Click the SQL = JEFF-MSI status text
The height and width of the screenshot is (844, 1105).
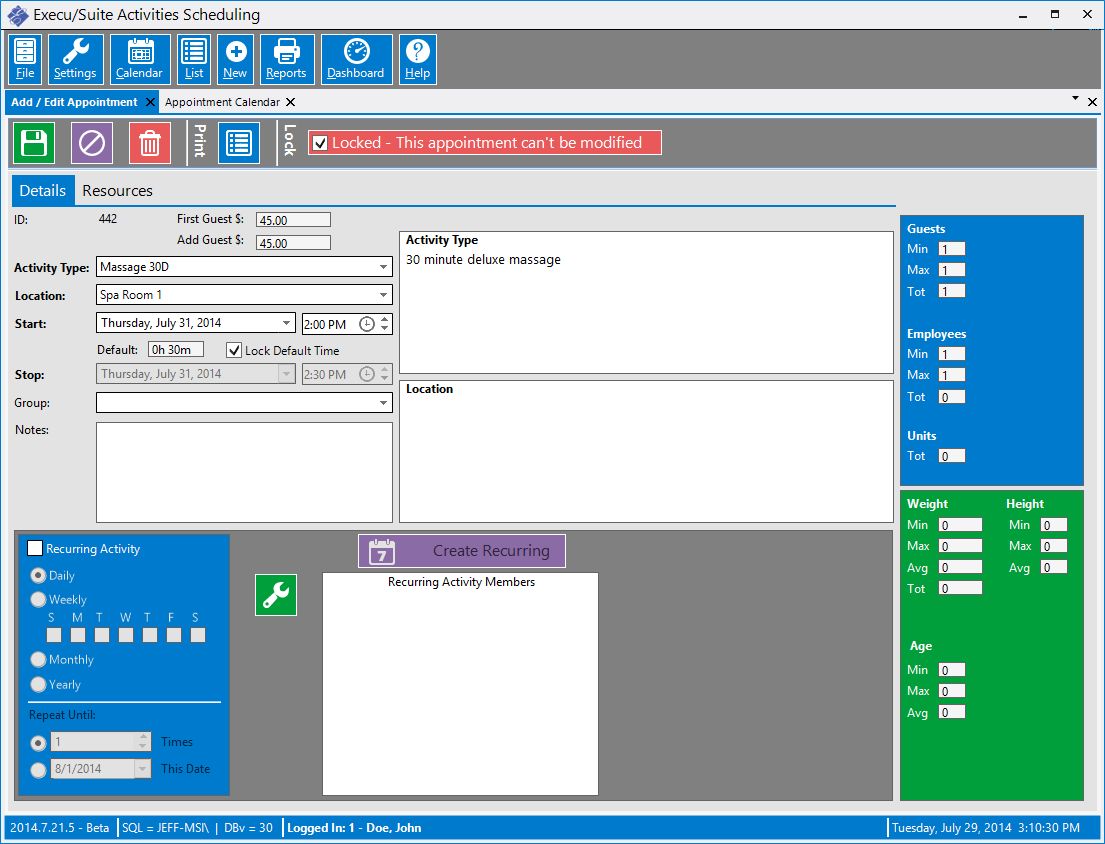pyautogui.click(x=166, y=828)
